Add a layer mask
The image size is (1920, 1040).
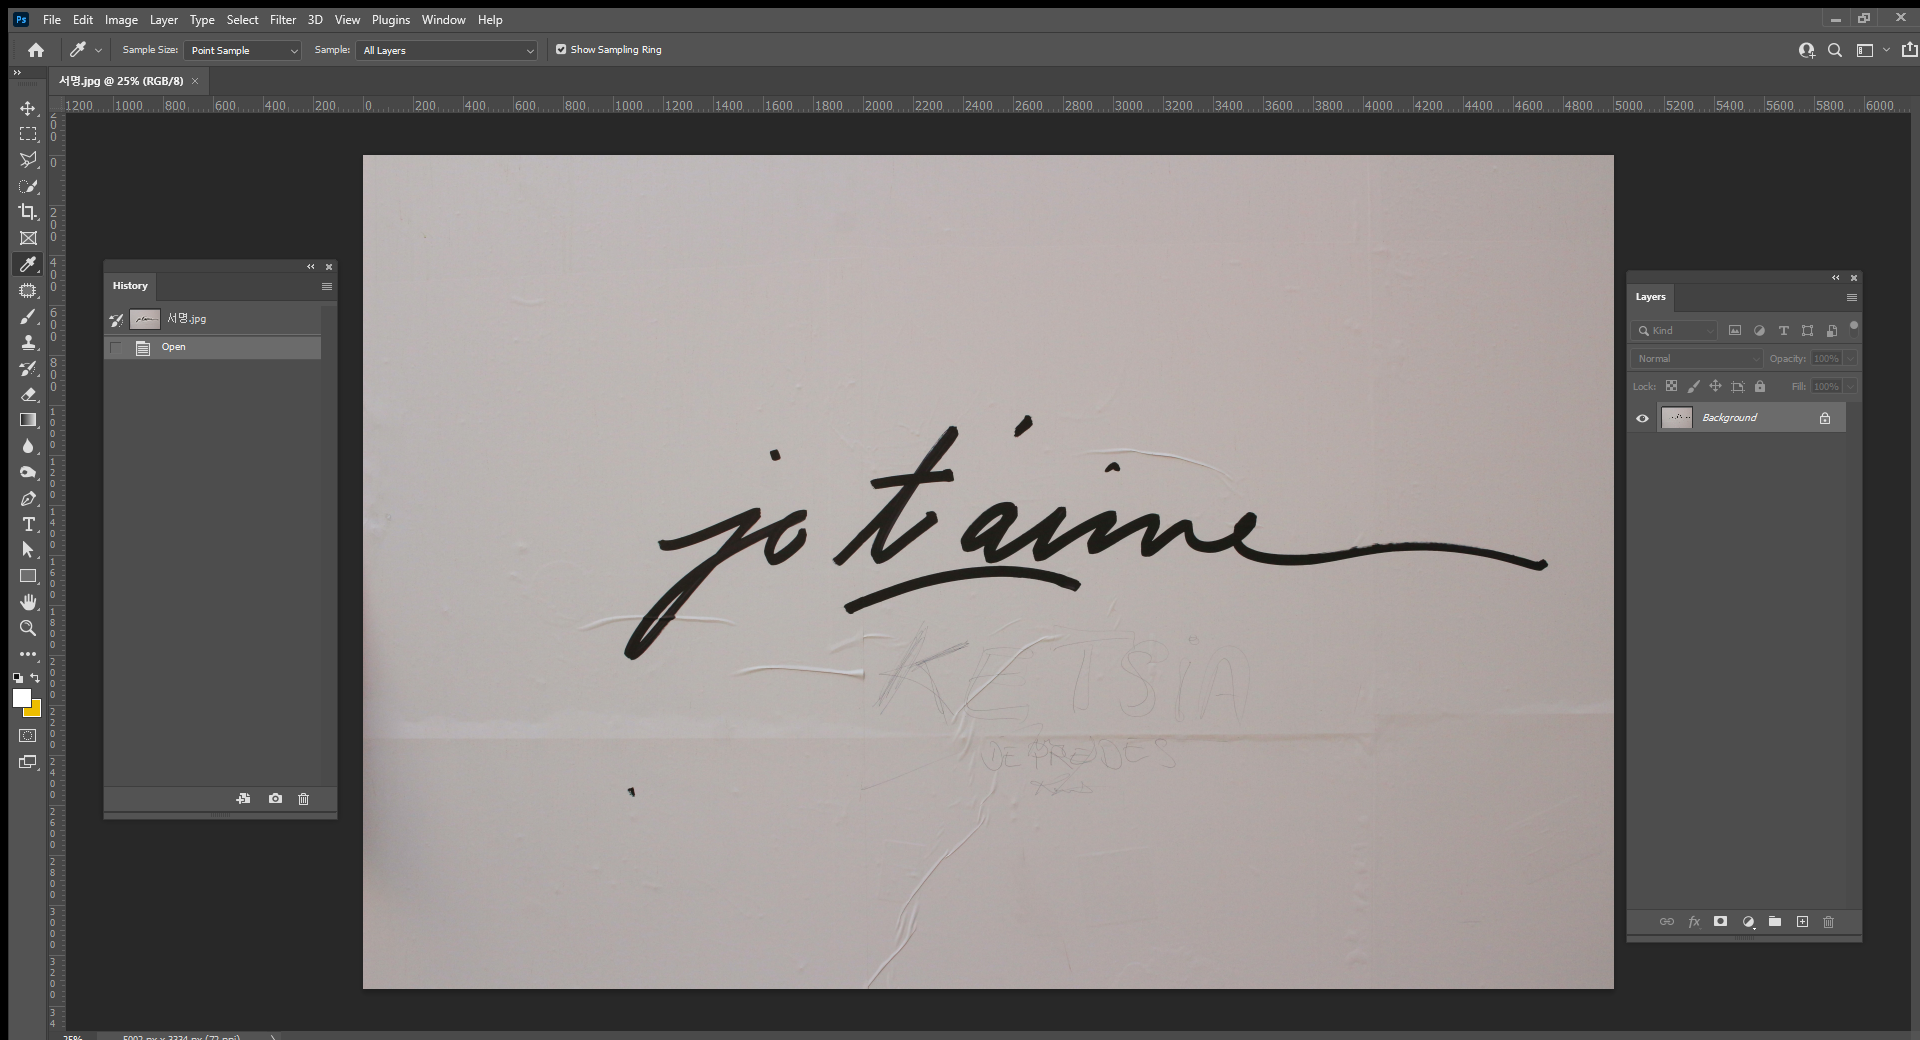pyautogui.click(x=1720, y=922)
